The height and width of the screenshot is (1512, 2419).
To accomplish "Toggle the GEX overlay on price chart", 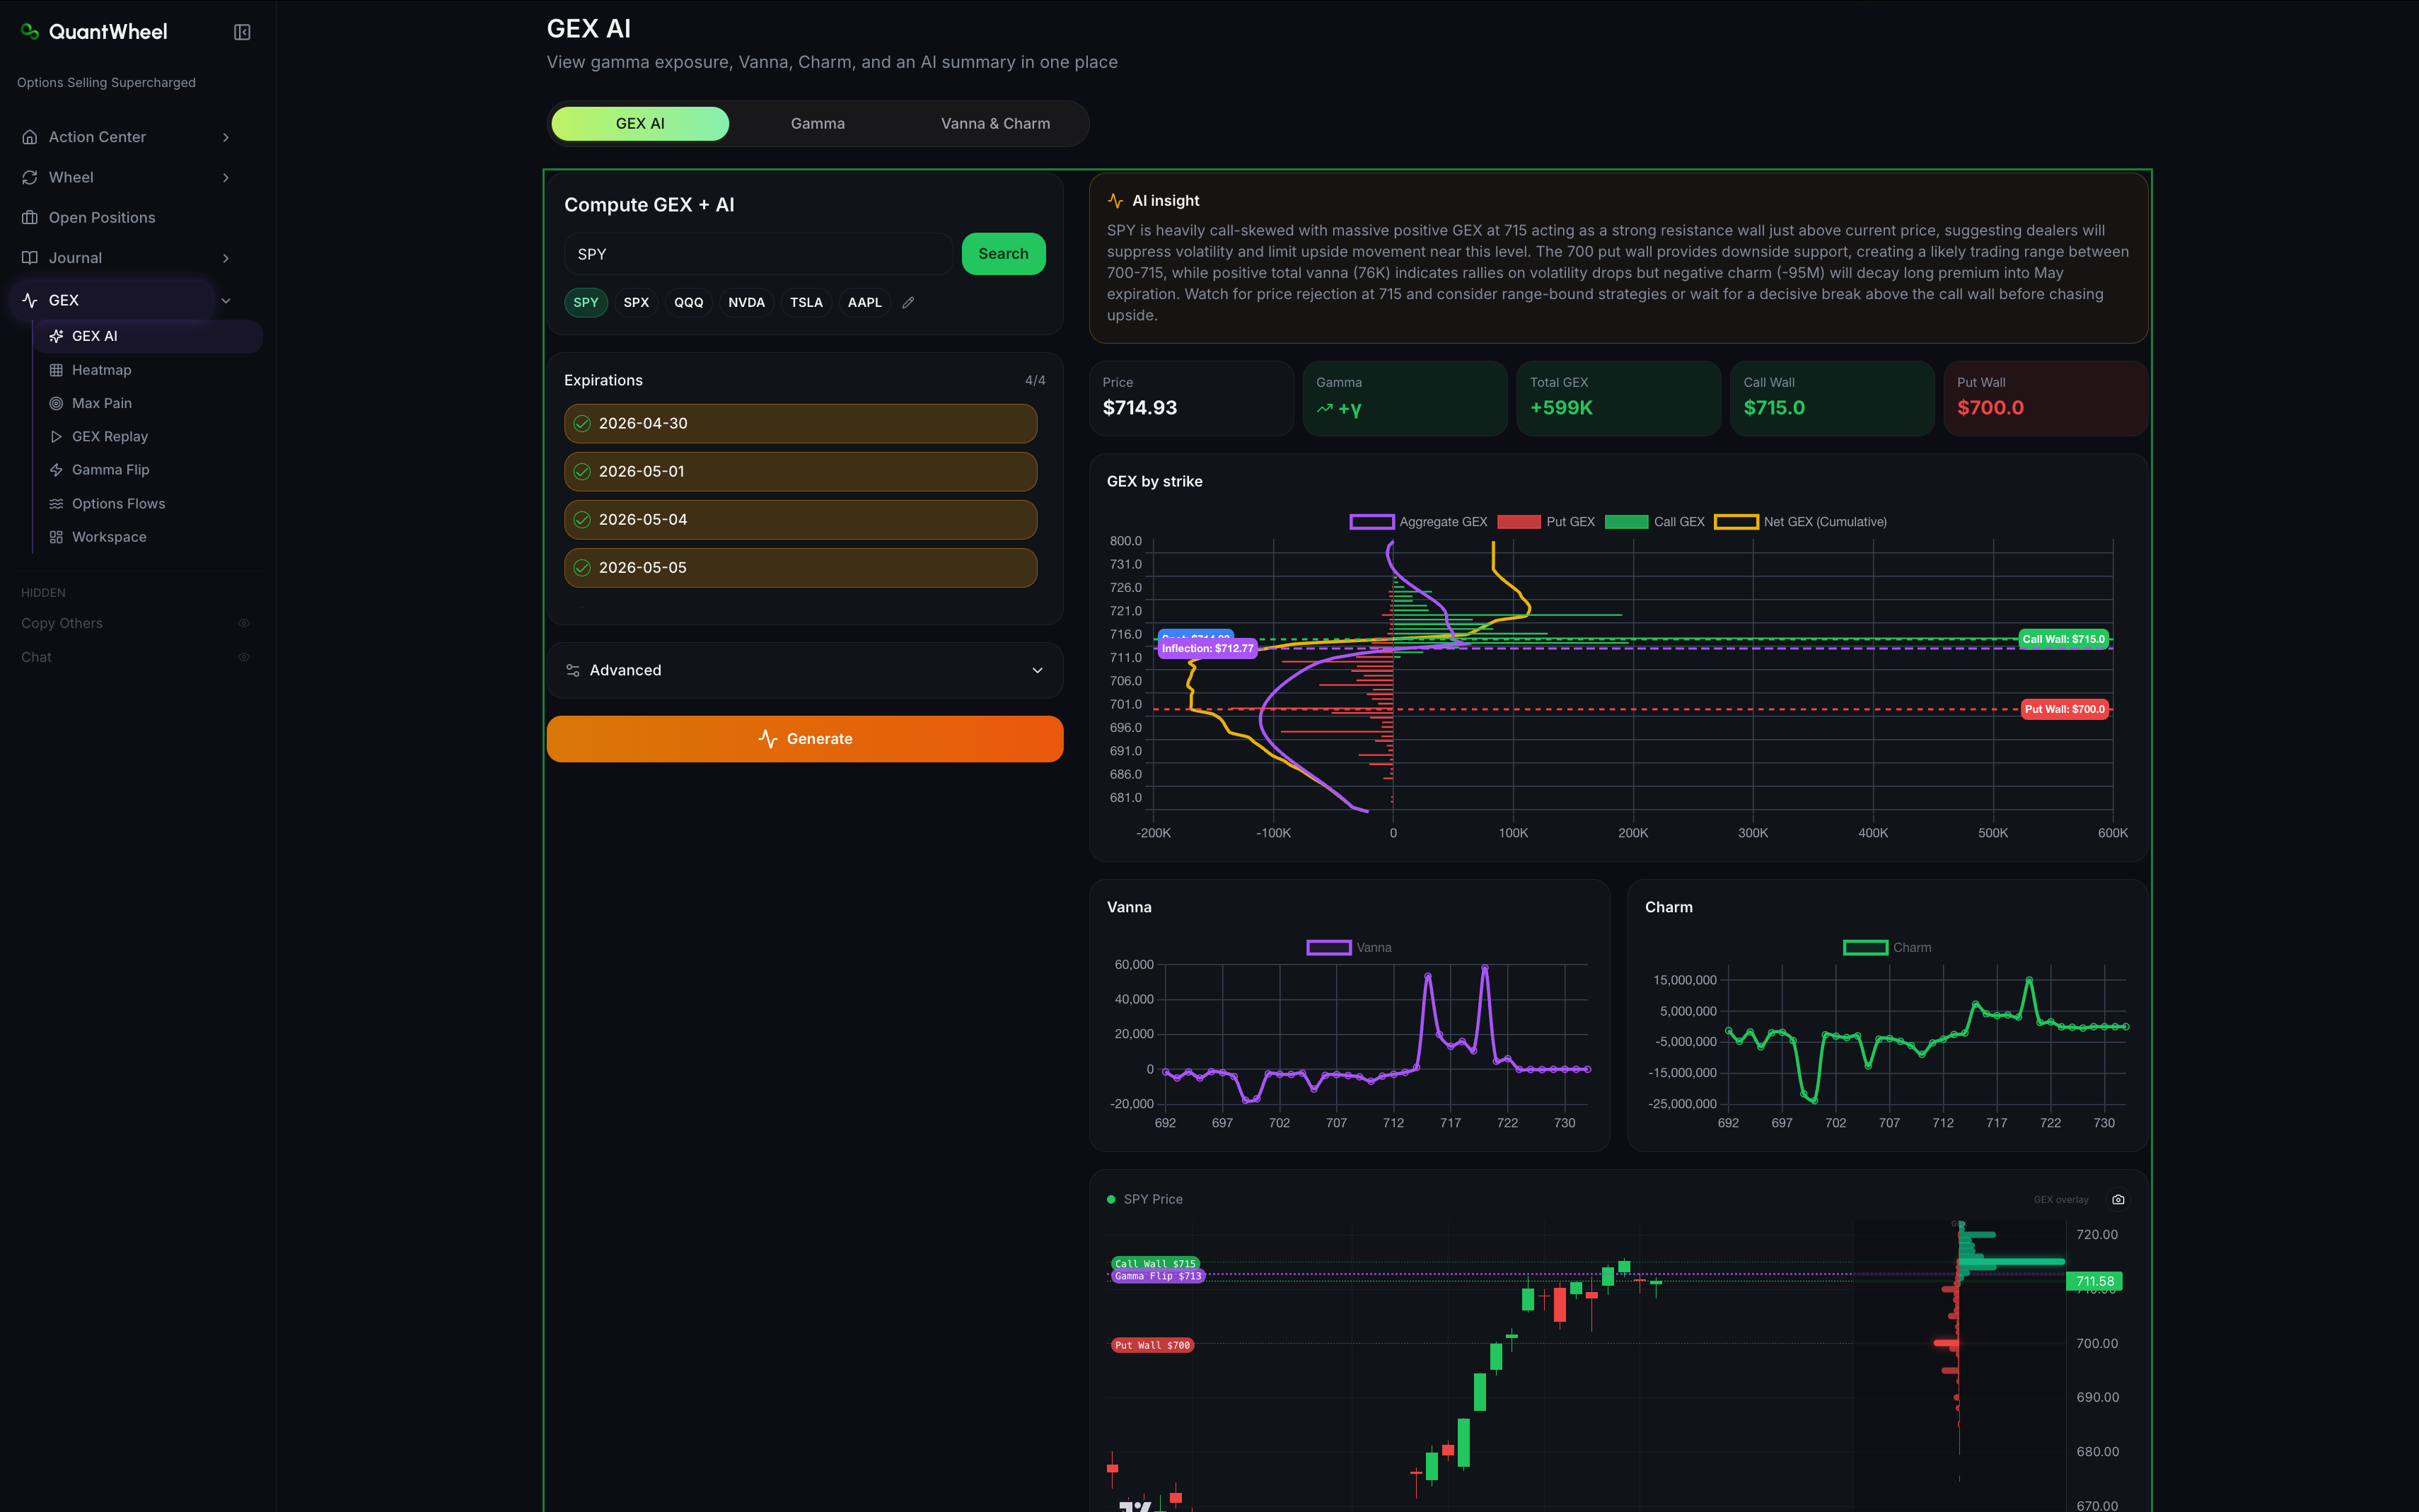I will point(2060,1199).
